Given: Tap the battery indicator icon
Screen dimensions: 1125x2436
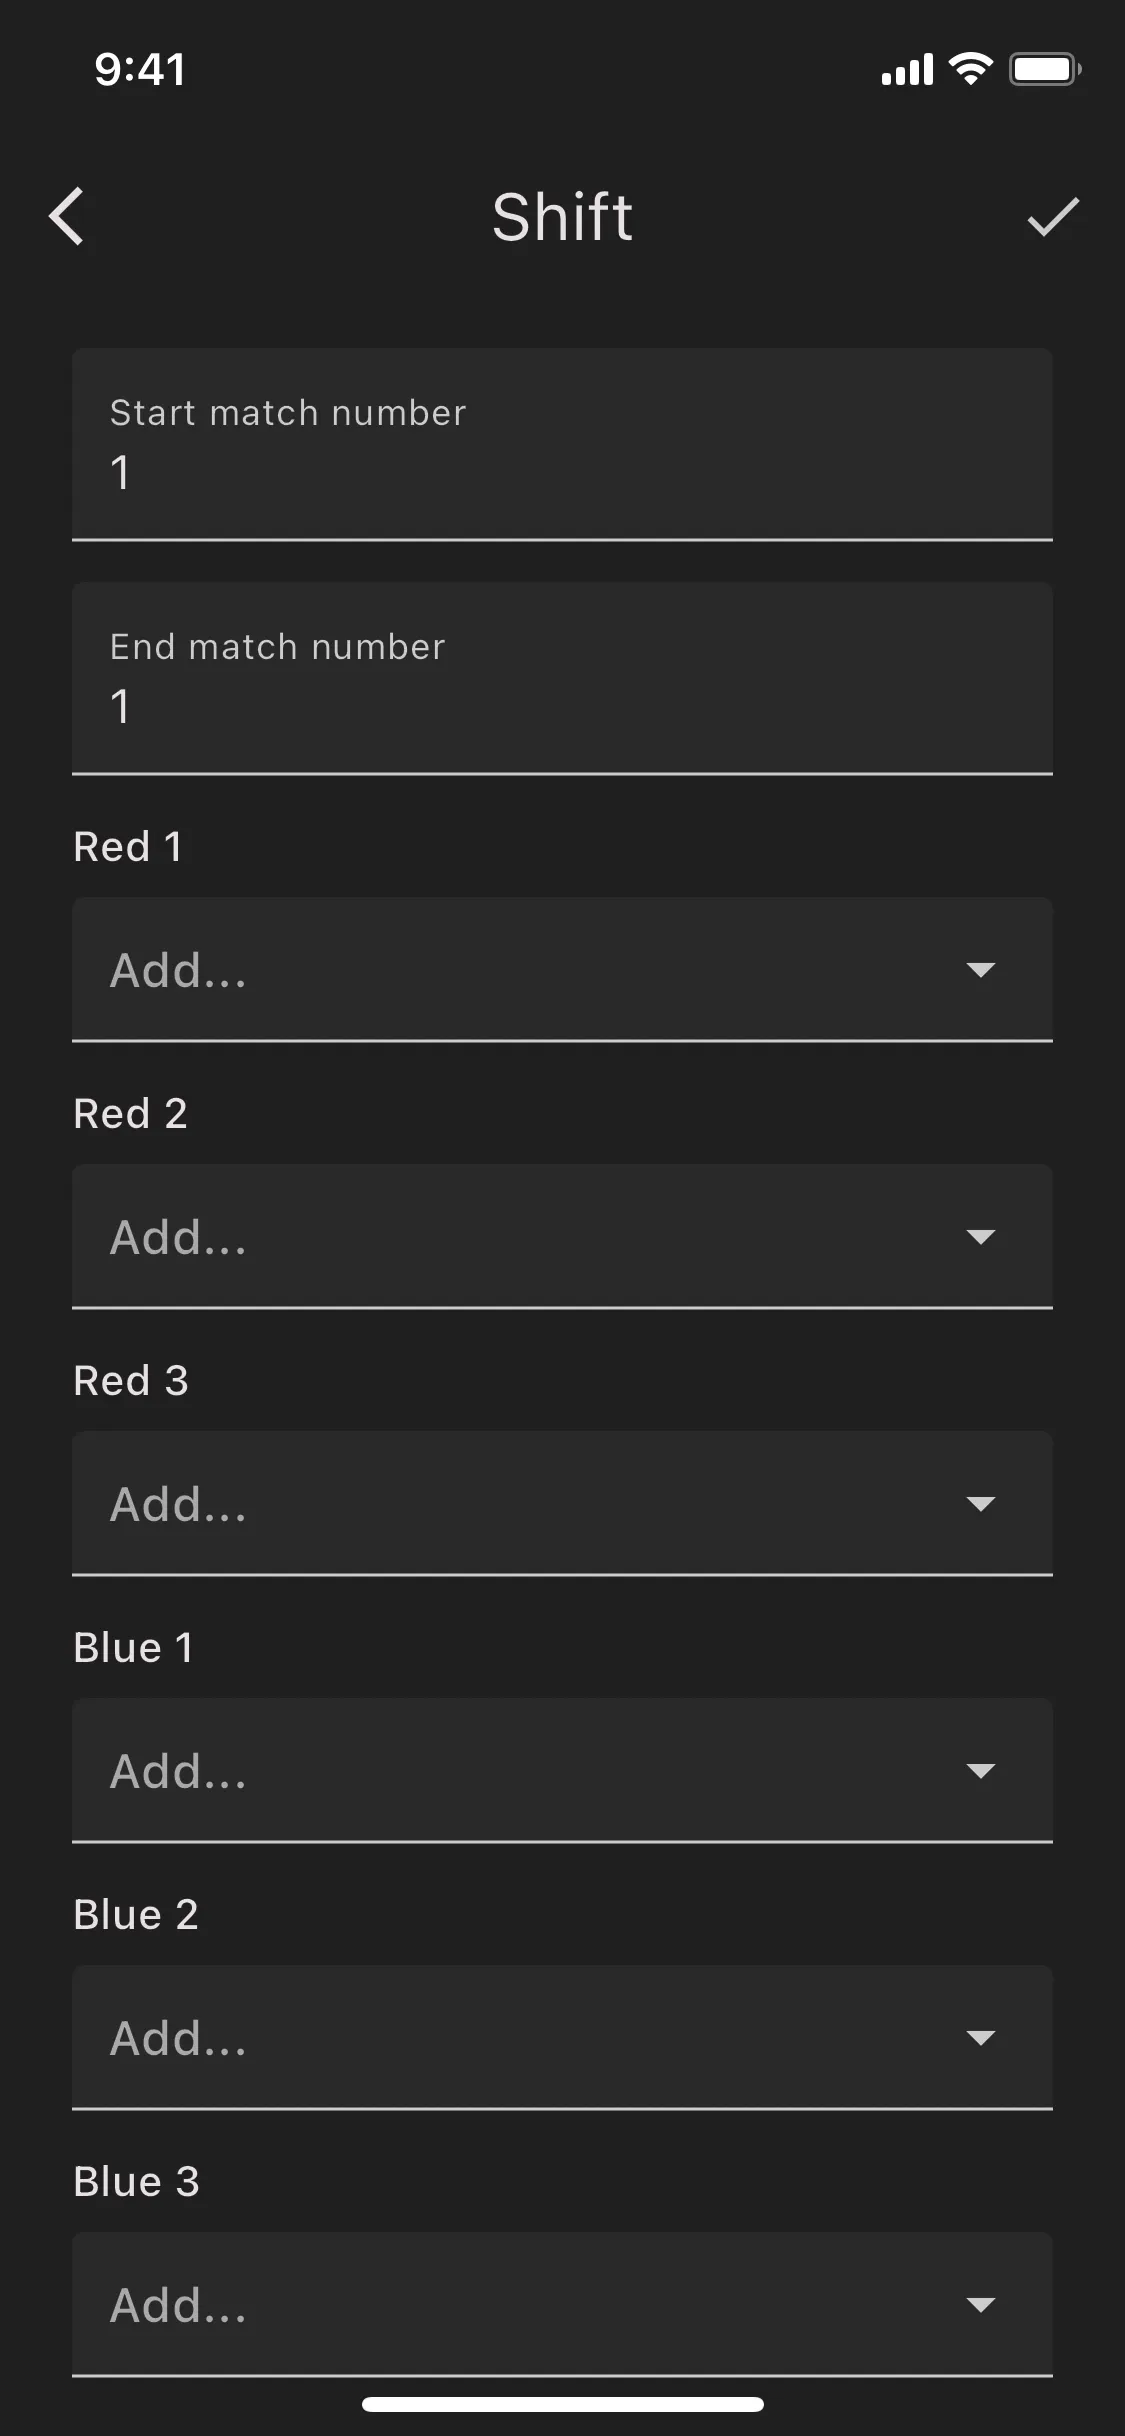Looking at the screenshot, I should [1044, 69].
